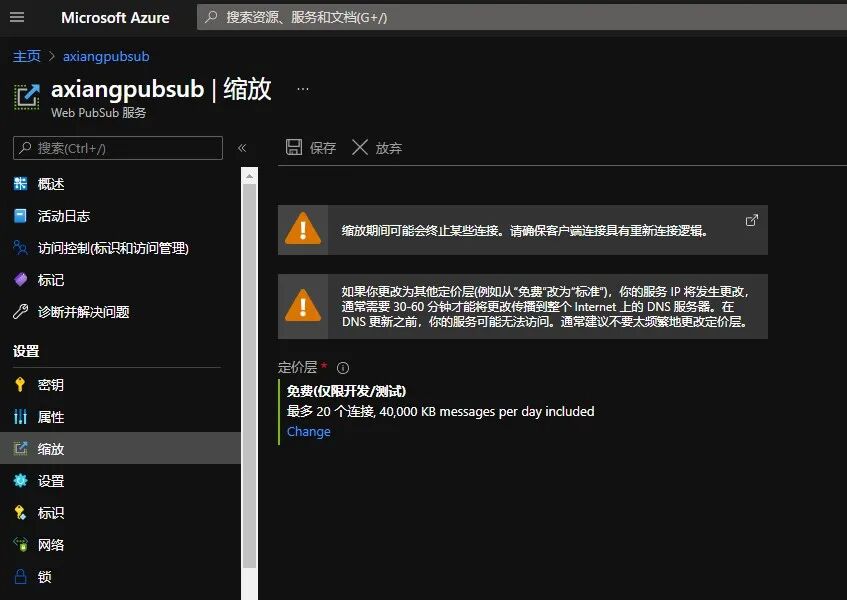
Task: Open the Azure portal hamburger menu
Action: pos(17,16)
